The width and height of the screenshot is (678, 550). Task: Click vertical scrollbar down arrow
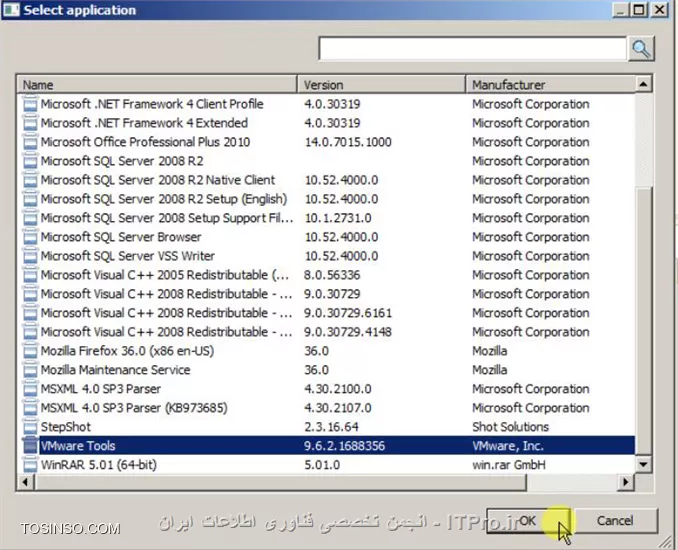pos(643,465)
